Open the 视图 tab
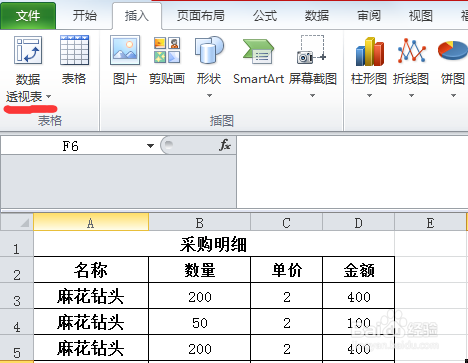 click(421, 15)
